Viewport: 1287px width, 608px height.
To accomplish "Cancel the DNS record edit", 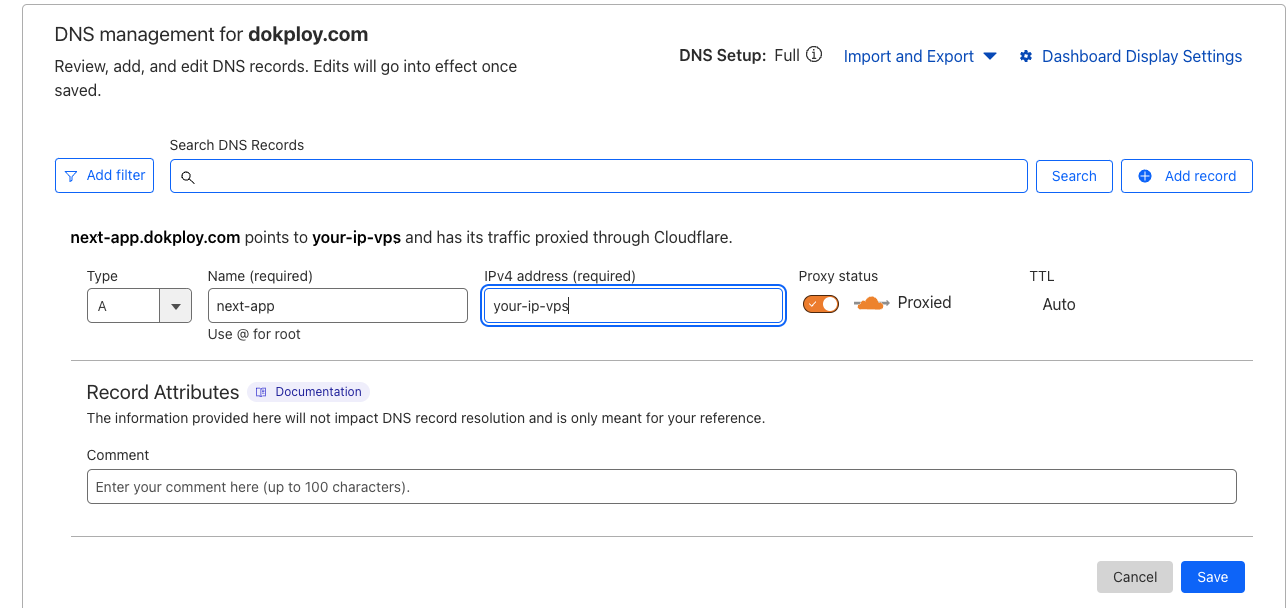I will click(1135, 577).
